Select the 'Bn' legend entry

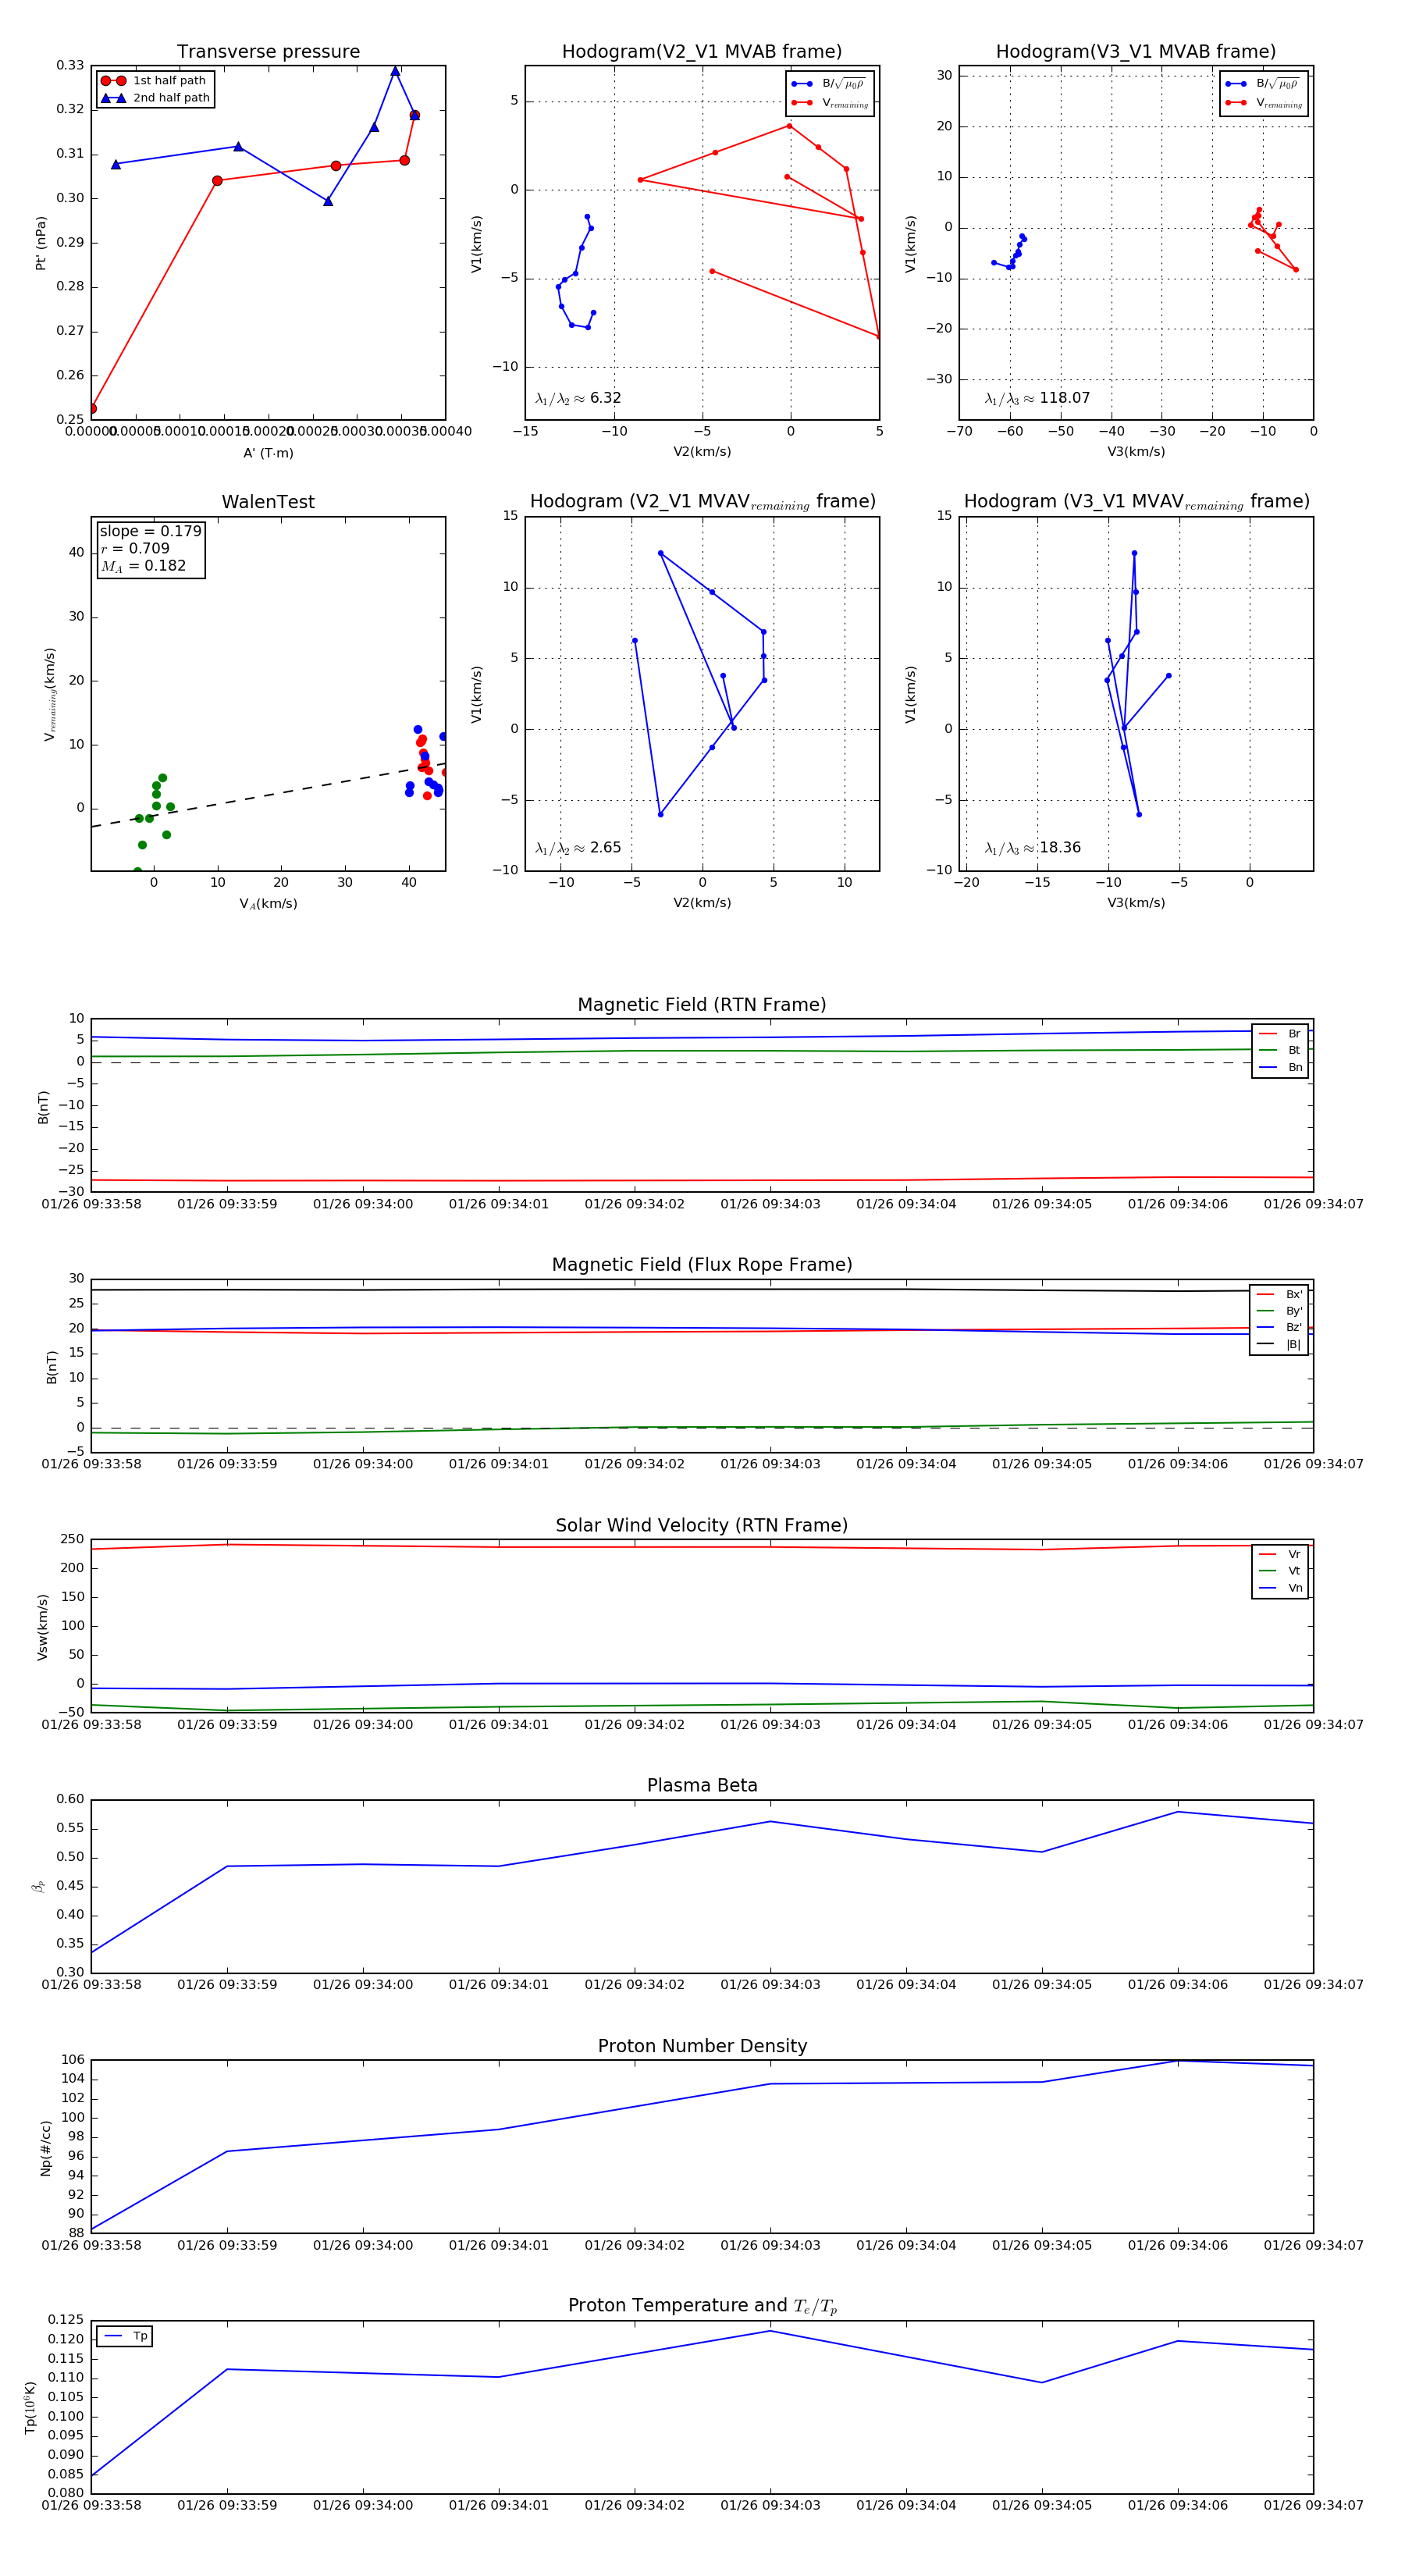[1280, 1068]
